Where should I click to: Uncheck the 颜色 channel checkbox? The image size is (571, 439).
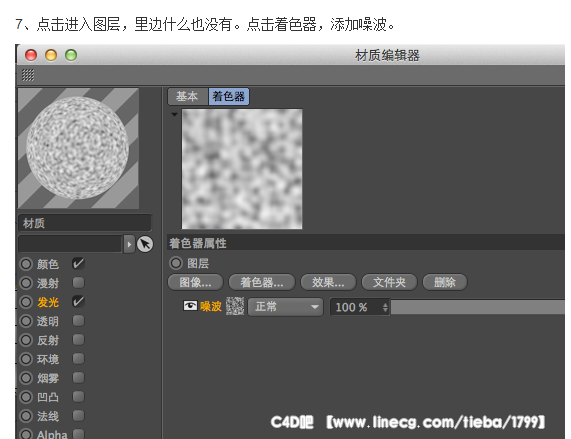point(78,264)
